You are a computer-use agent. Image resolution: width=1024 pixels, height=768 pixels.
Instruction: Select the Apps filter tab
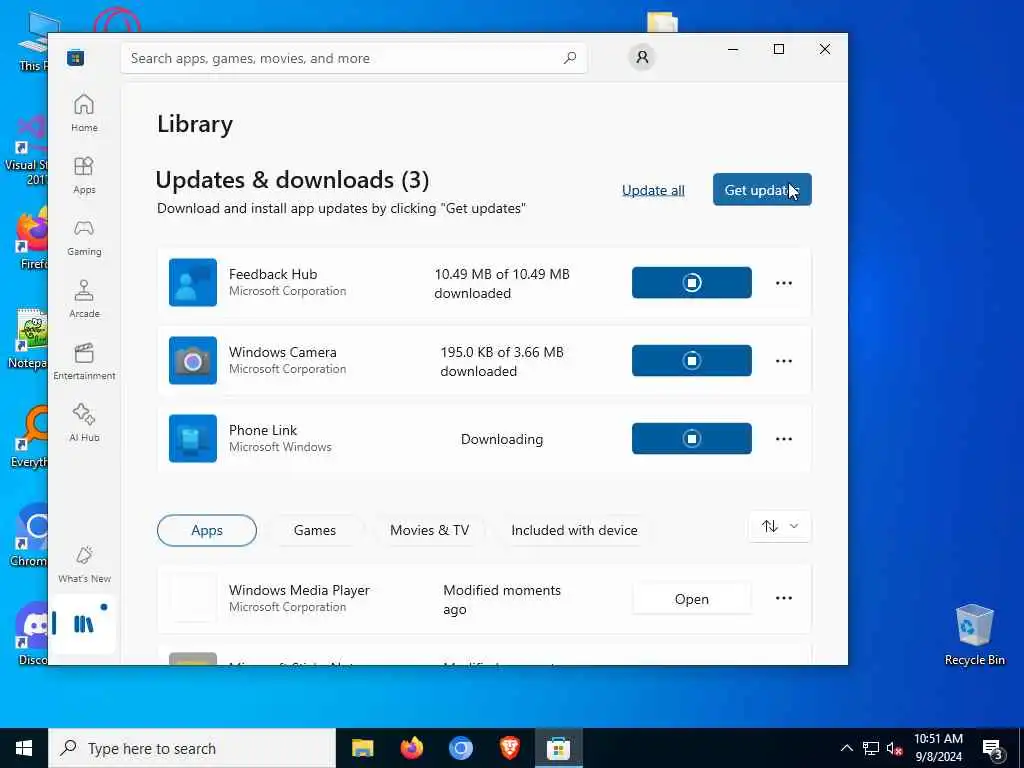click(207, 530)
